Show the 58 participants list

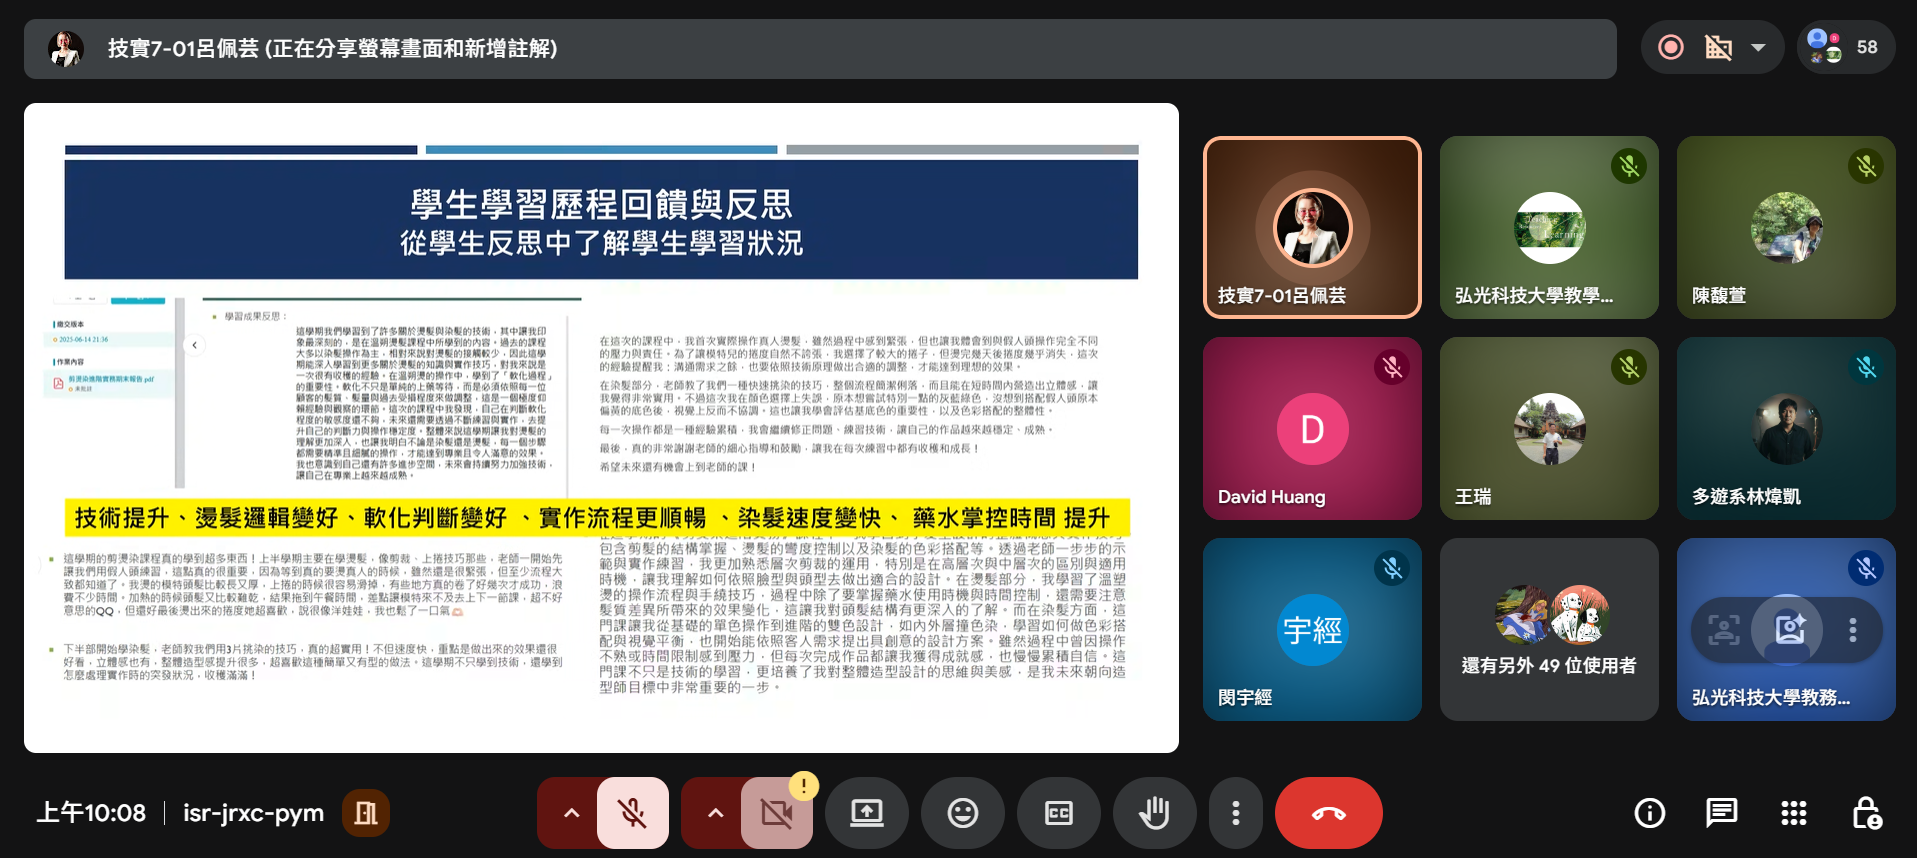click(1845, 47)
